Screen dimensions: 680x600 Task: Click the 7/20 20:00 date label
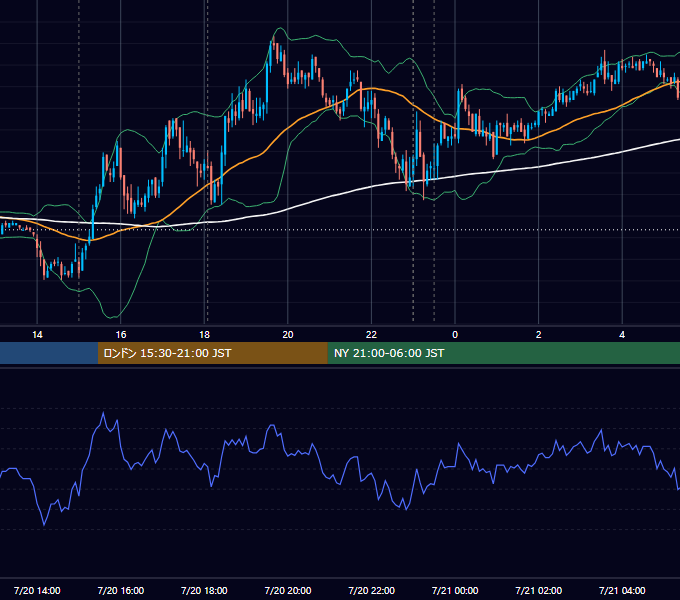click(288, 590)
